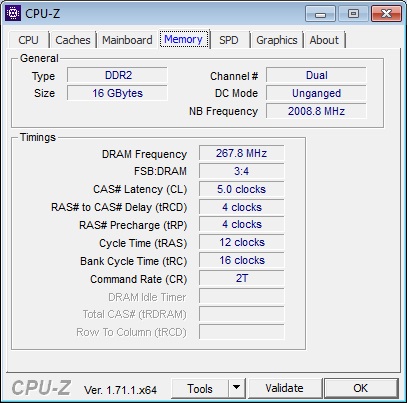Click the empty Total CAS# (tRDRAM) field

click(x=242, y=314)
